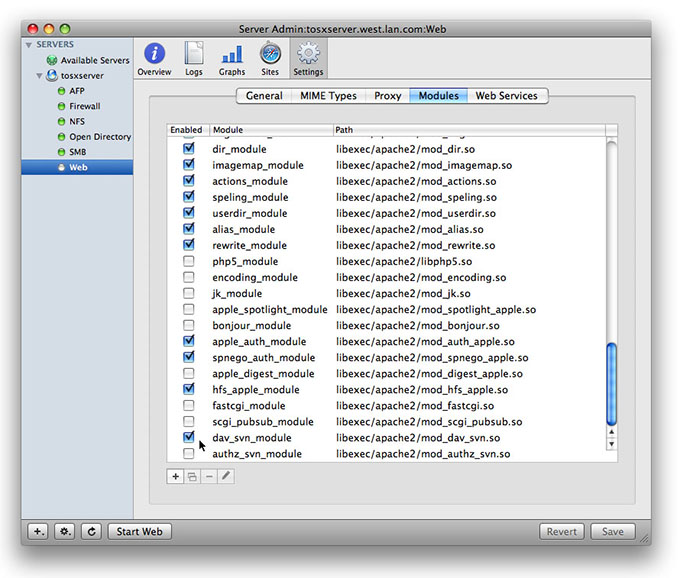Sort by the Module column header
The height and width of the screenshot is (578, 680).
(271, 130)
